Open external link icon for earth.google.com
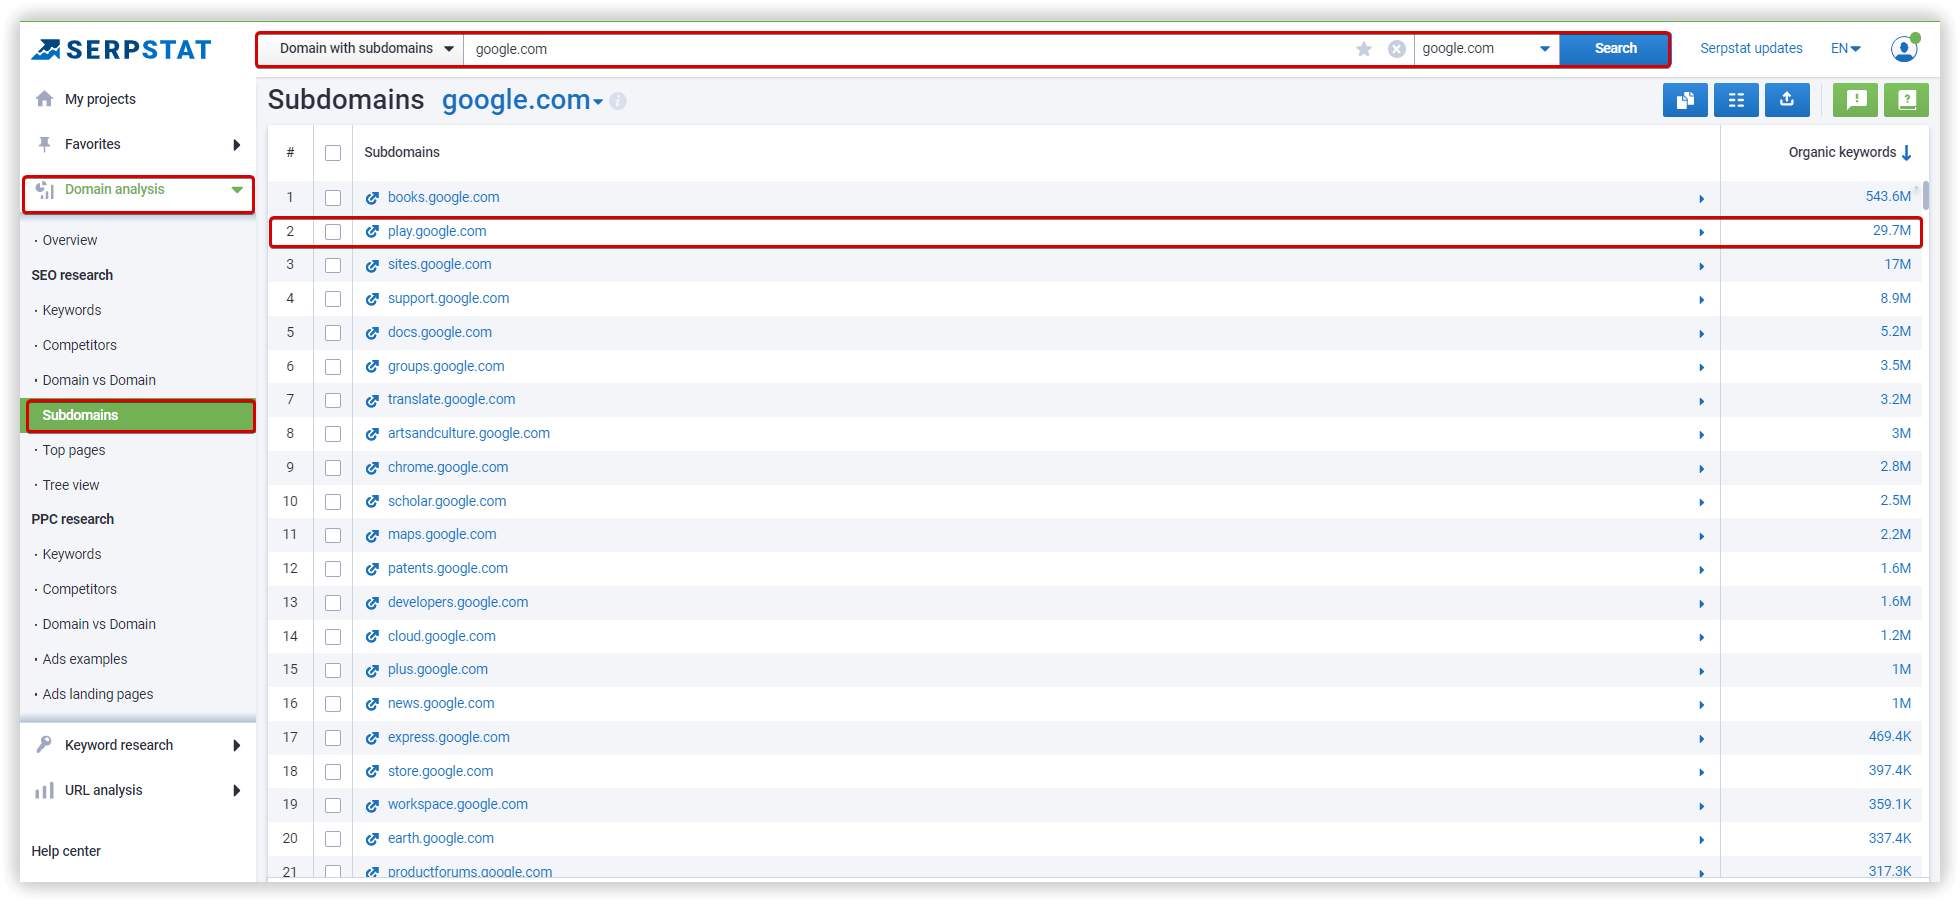 [372, 839]
